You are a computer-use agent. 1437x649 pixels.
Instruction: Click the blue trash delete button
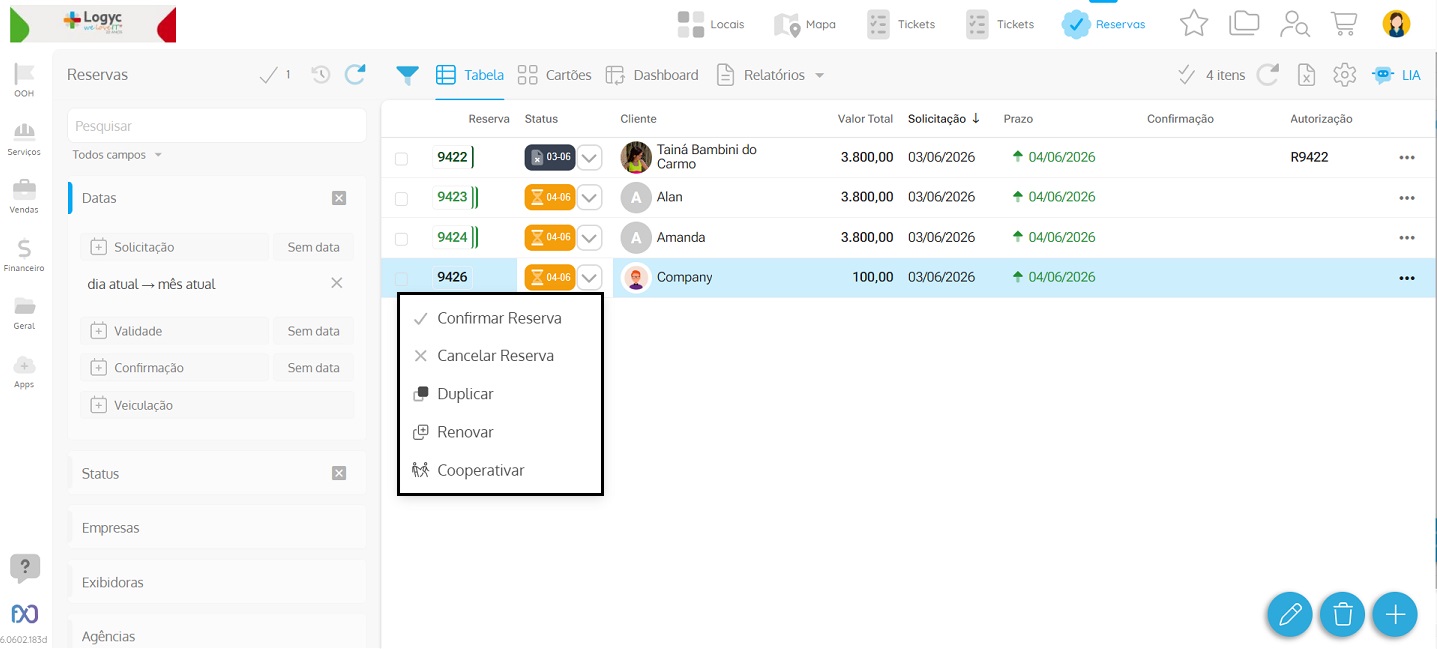coord(1342,614)
